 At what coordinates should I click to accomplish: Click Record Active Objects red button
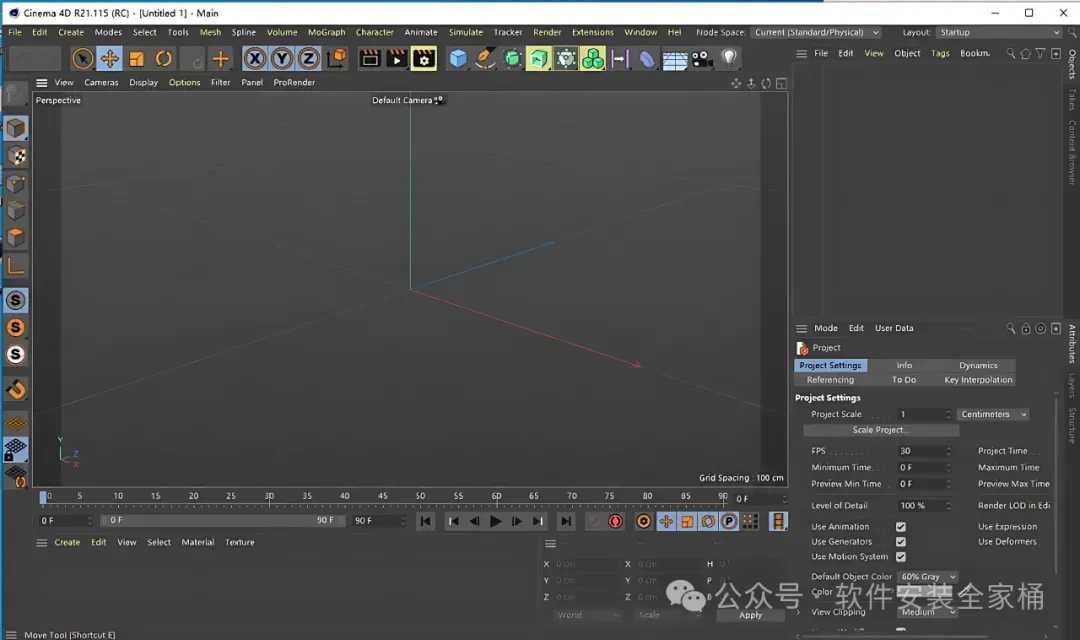[x=615, y=522]
